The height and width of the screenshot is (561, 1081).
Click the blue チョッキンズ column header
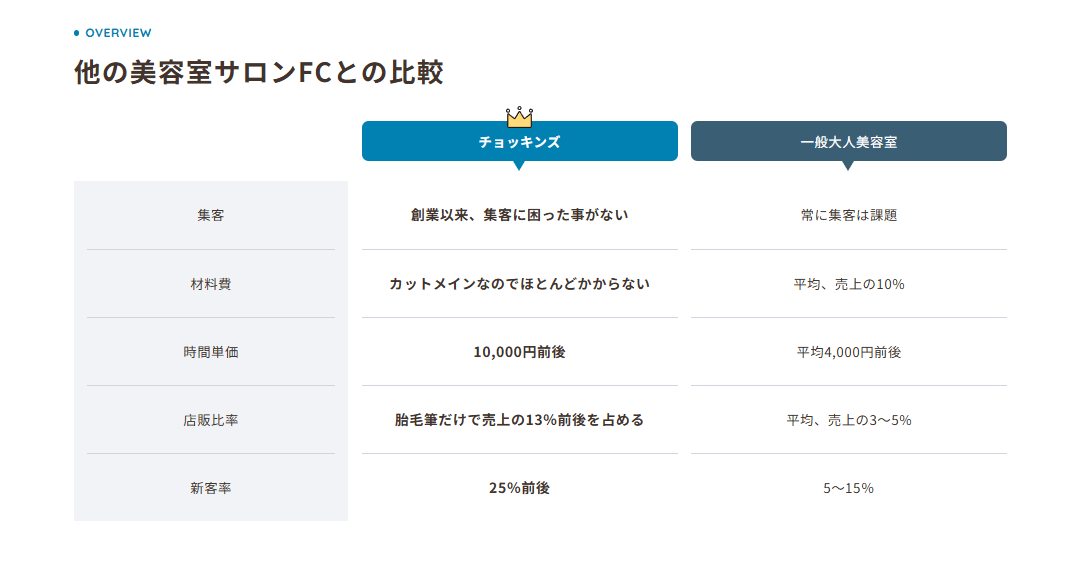pyautogui.click(x=519, y=141)
